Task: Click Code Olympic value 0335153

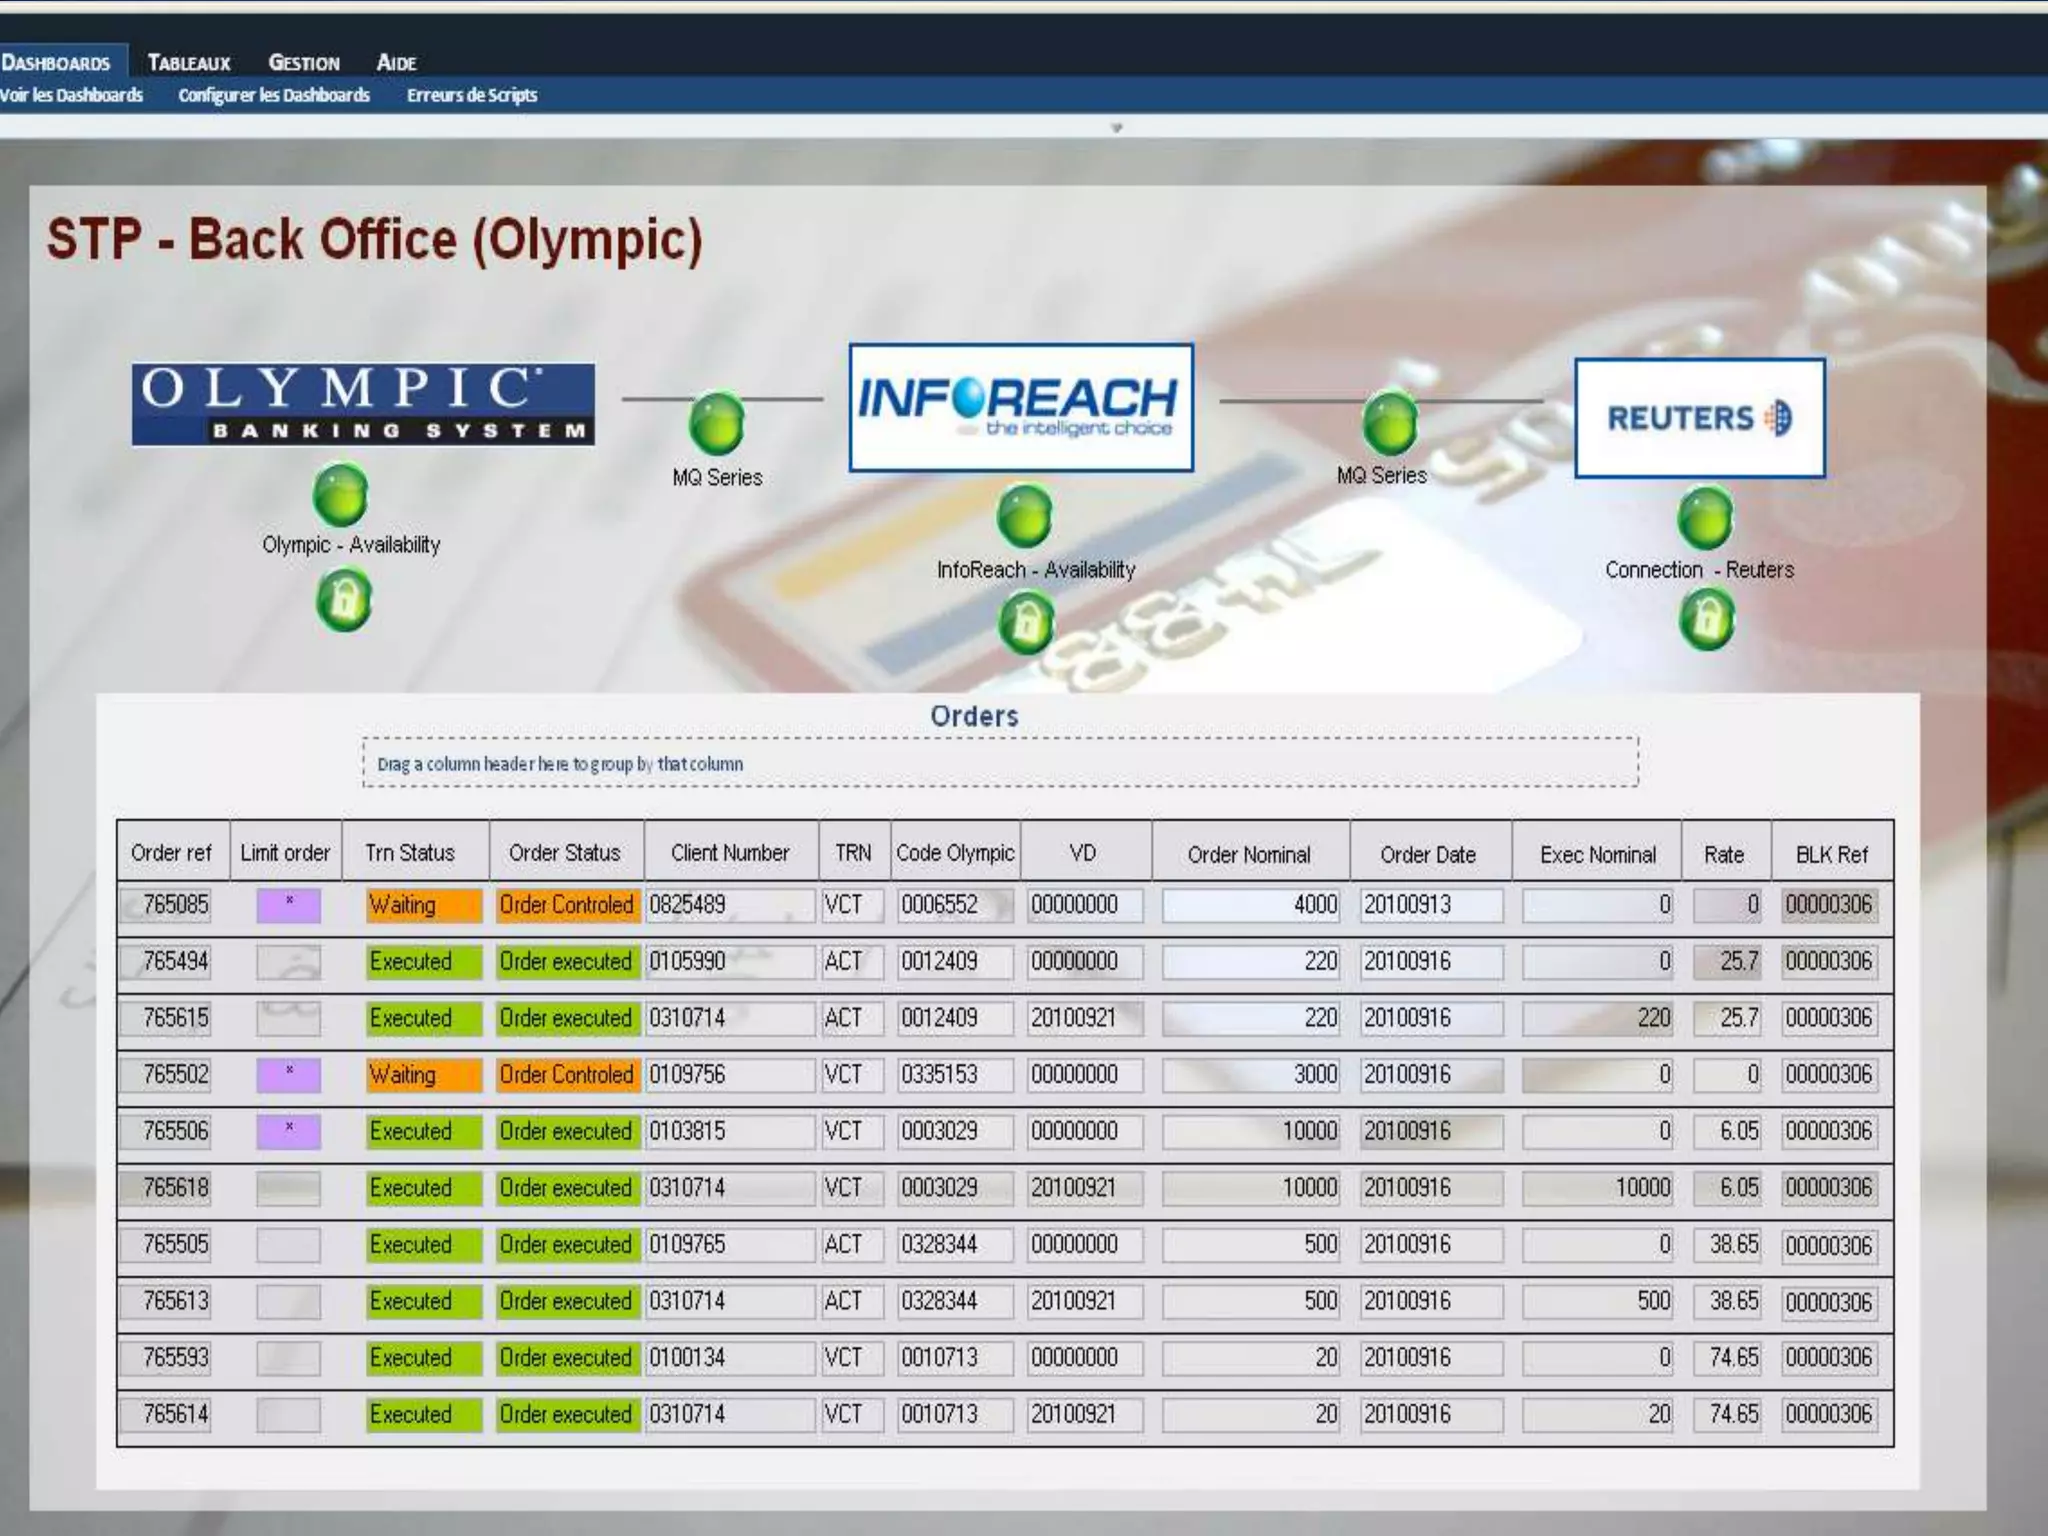Action: (955, 1075)
